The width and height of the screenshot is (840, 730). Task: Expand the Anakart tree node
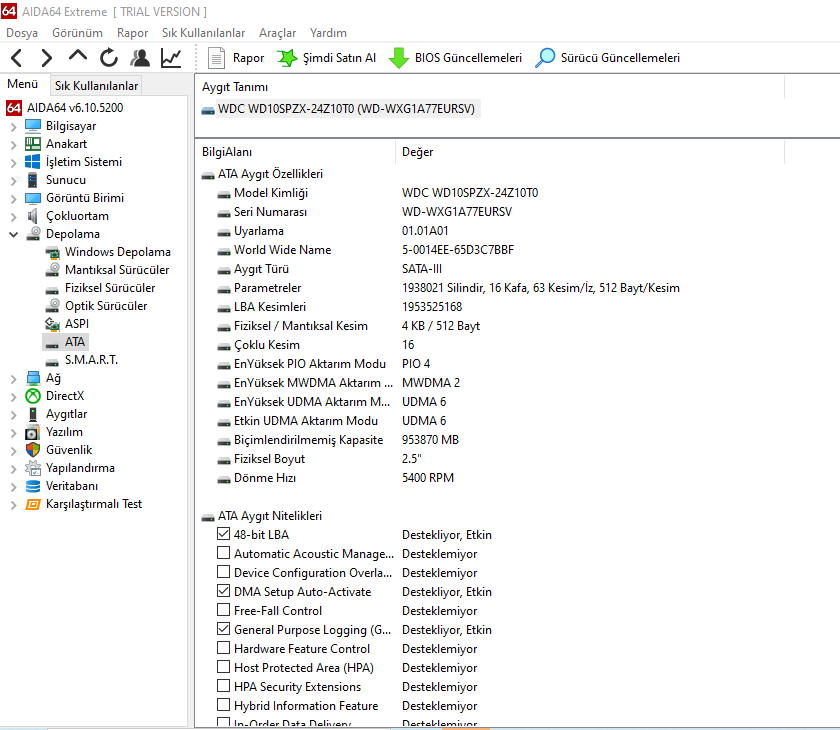coord(13,145)
